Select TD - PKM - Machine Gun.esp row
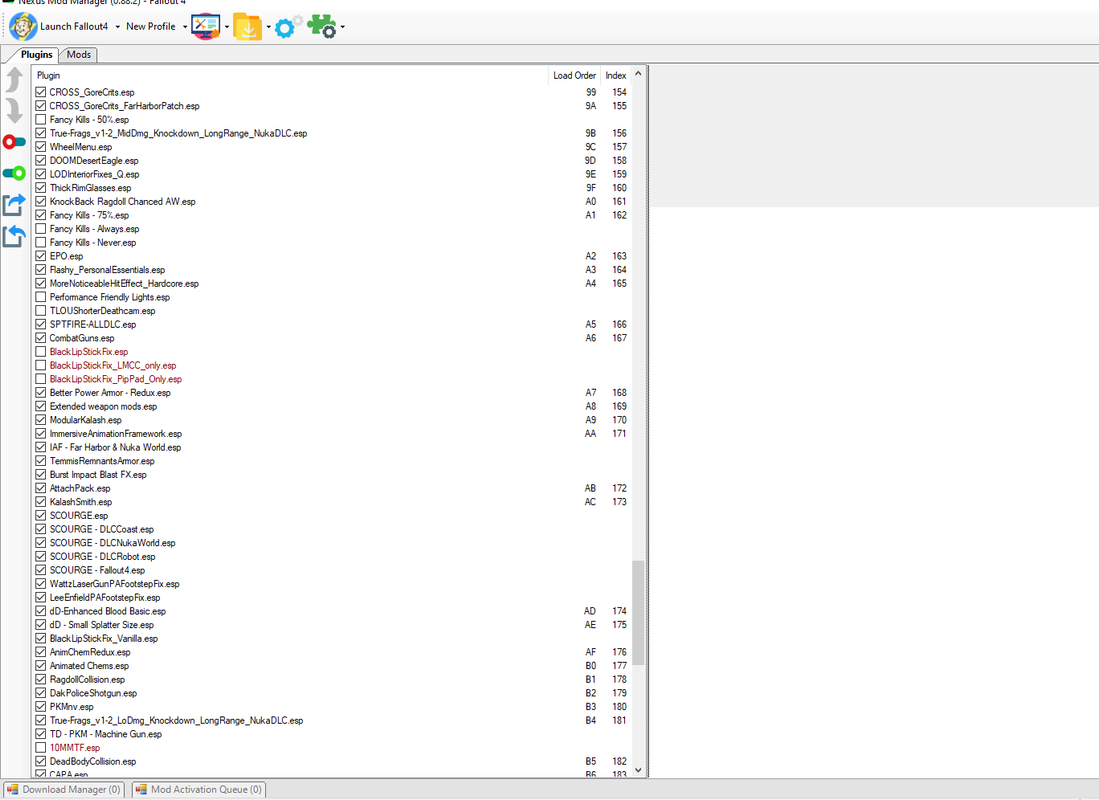 [332, 734]
